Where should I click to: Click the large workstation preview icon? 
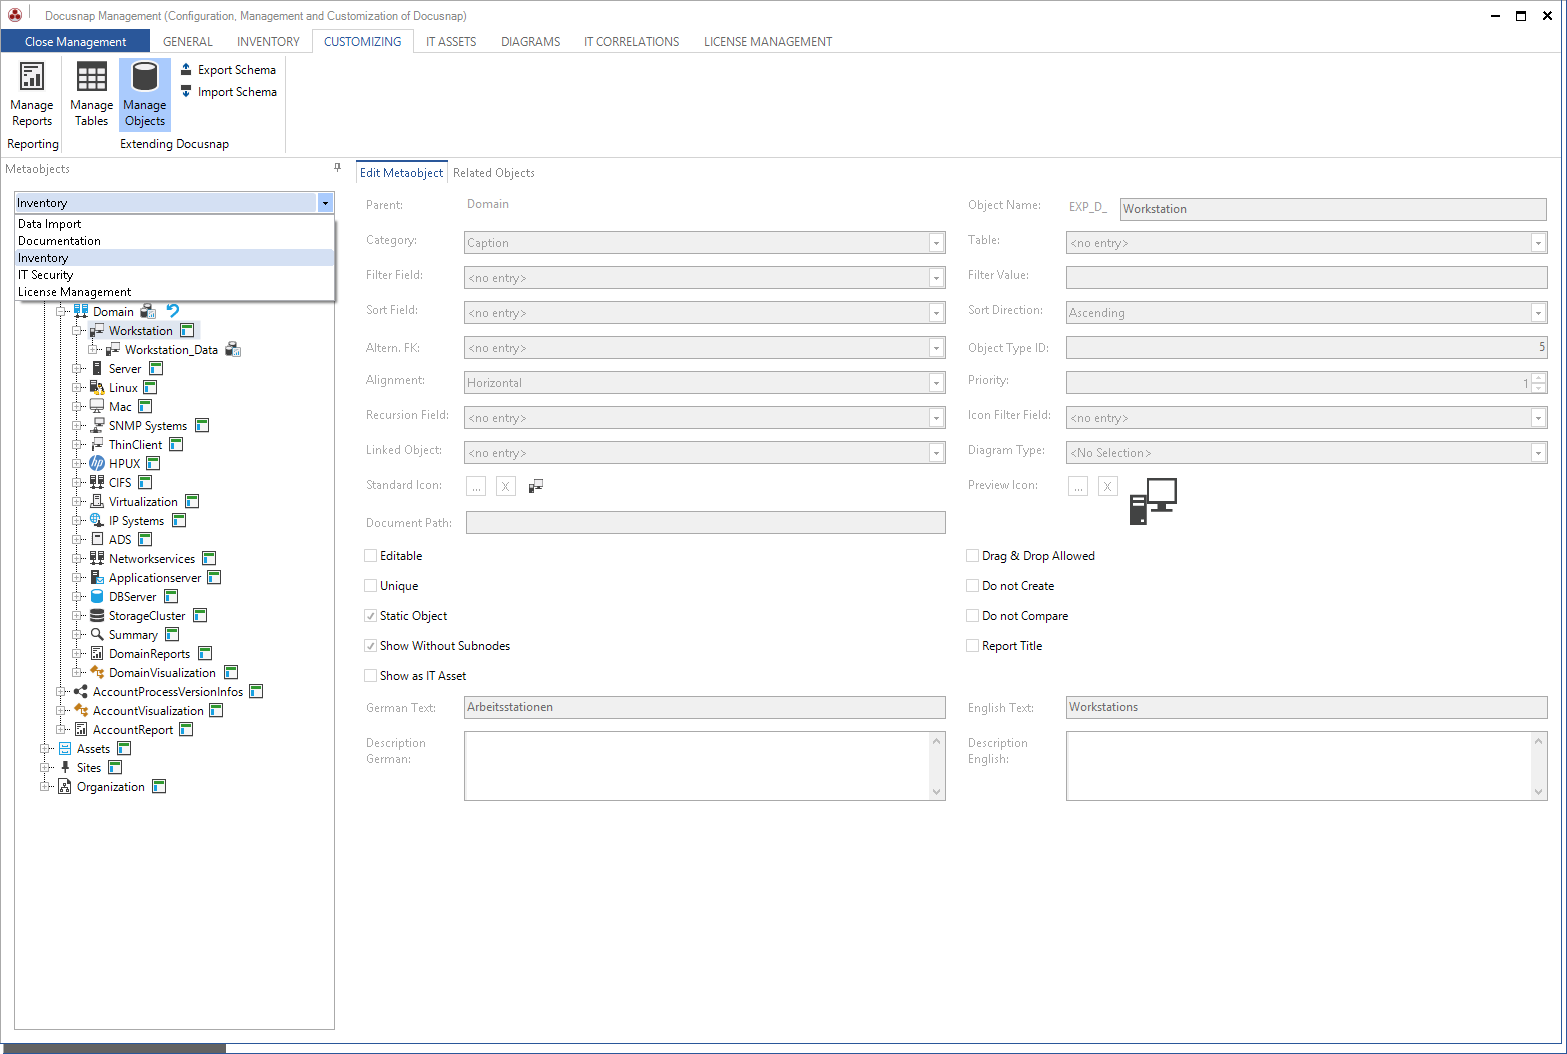[x=1153, y=501]
